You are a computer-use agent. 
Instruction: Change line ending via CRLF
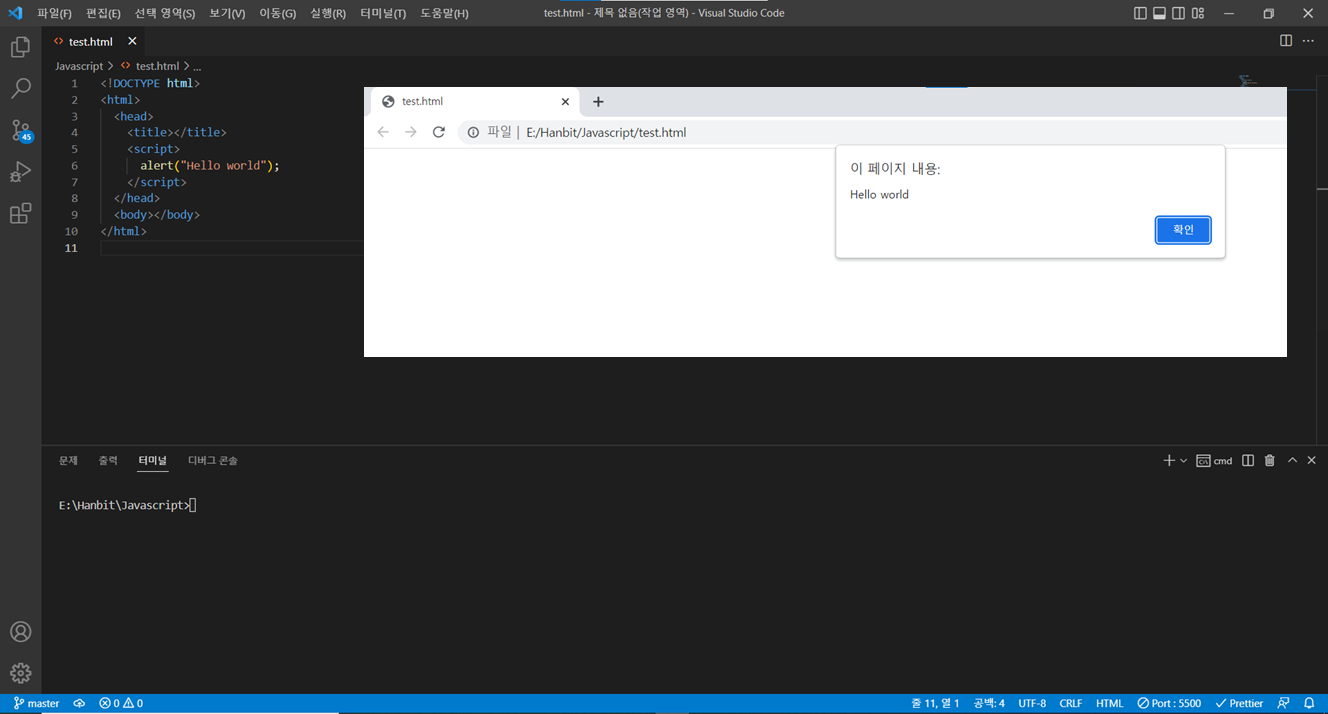[x=1071, y=703]
